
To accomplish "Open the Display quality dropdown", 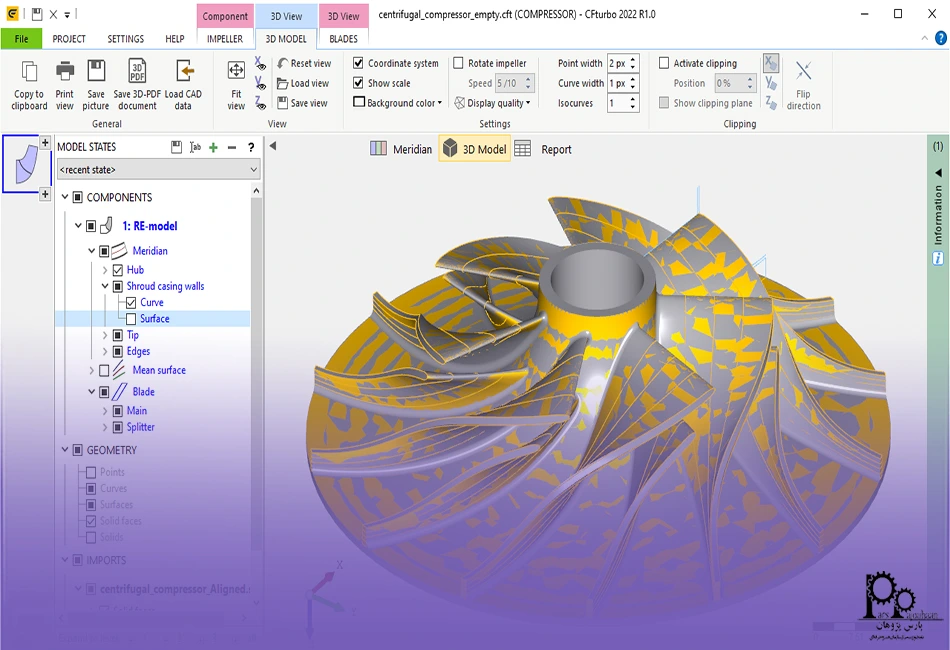I will point(492,103).
